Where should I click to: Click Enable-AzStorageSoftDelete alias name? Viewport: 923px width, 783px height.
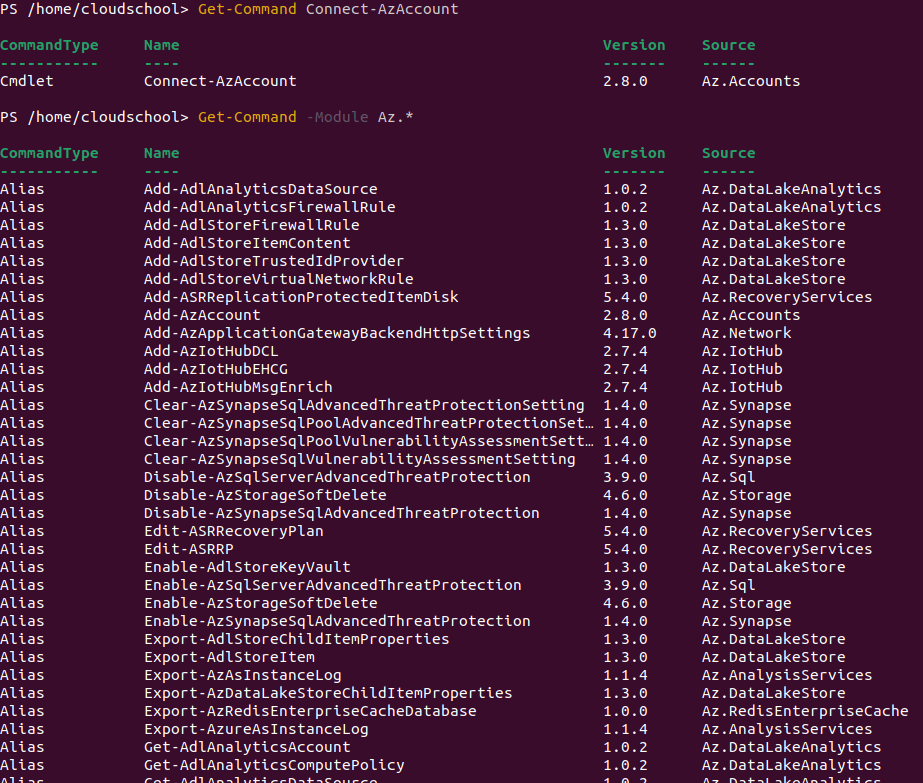click(261, 603)
